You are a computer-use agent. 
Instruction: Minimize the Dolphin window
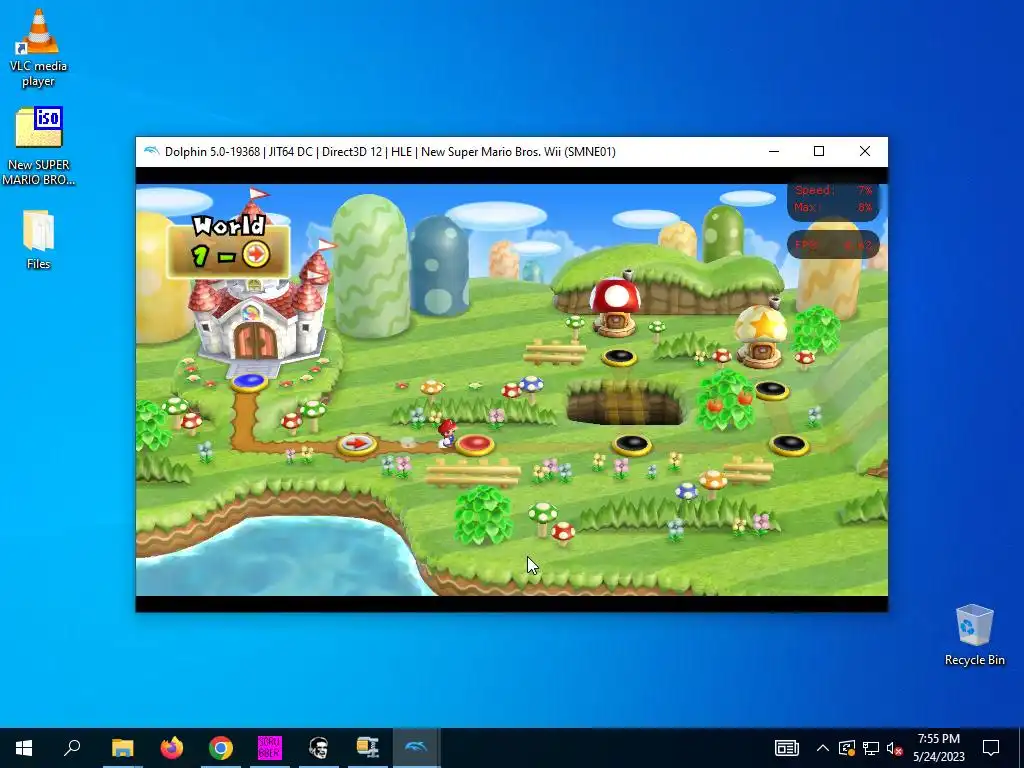[774, 152]
